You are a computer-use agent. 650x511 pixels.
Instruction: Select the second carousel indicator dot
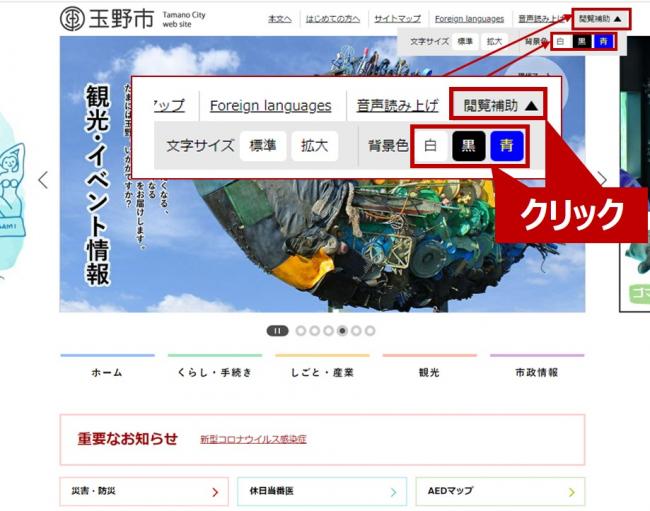click(315, 331)
